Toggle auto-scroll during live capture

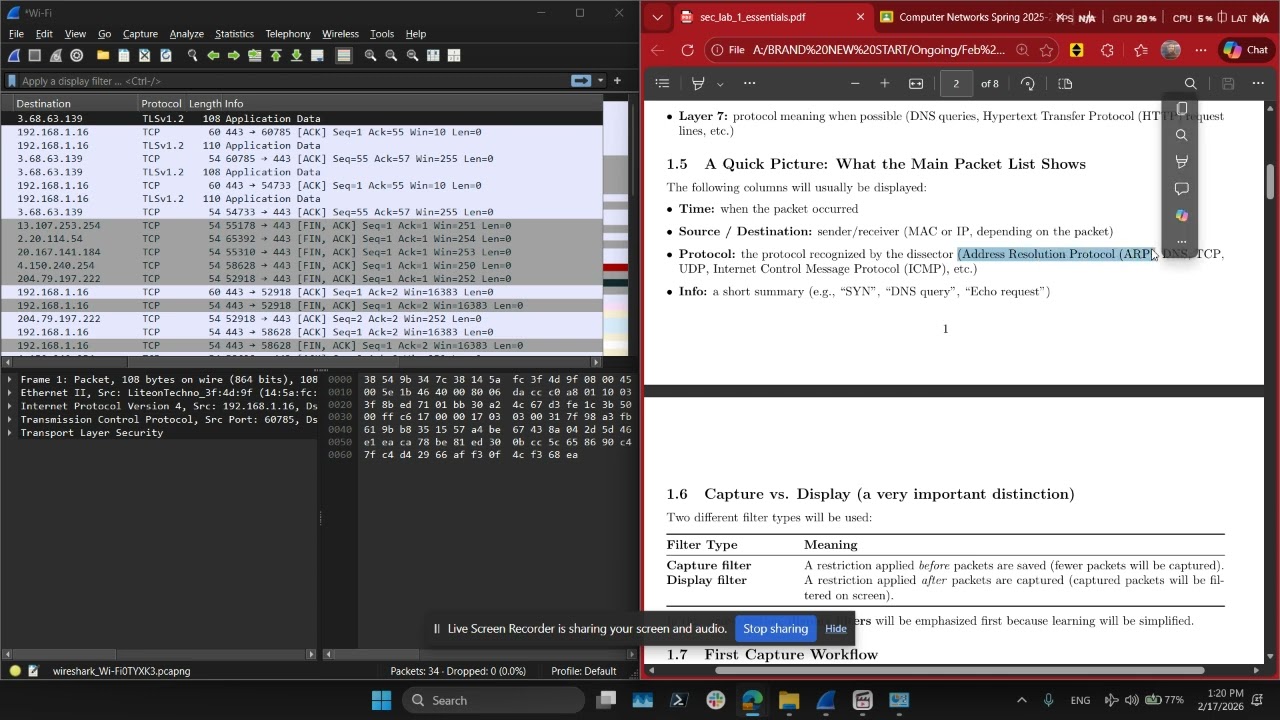pyautogui.click(x=318, y=56)
